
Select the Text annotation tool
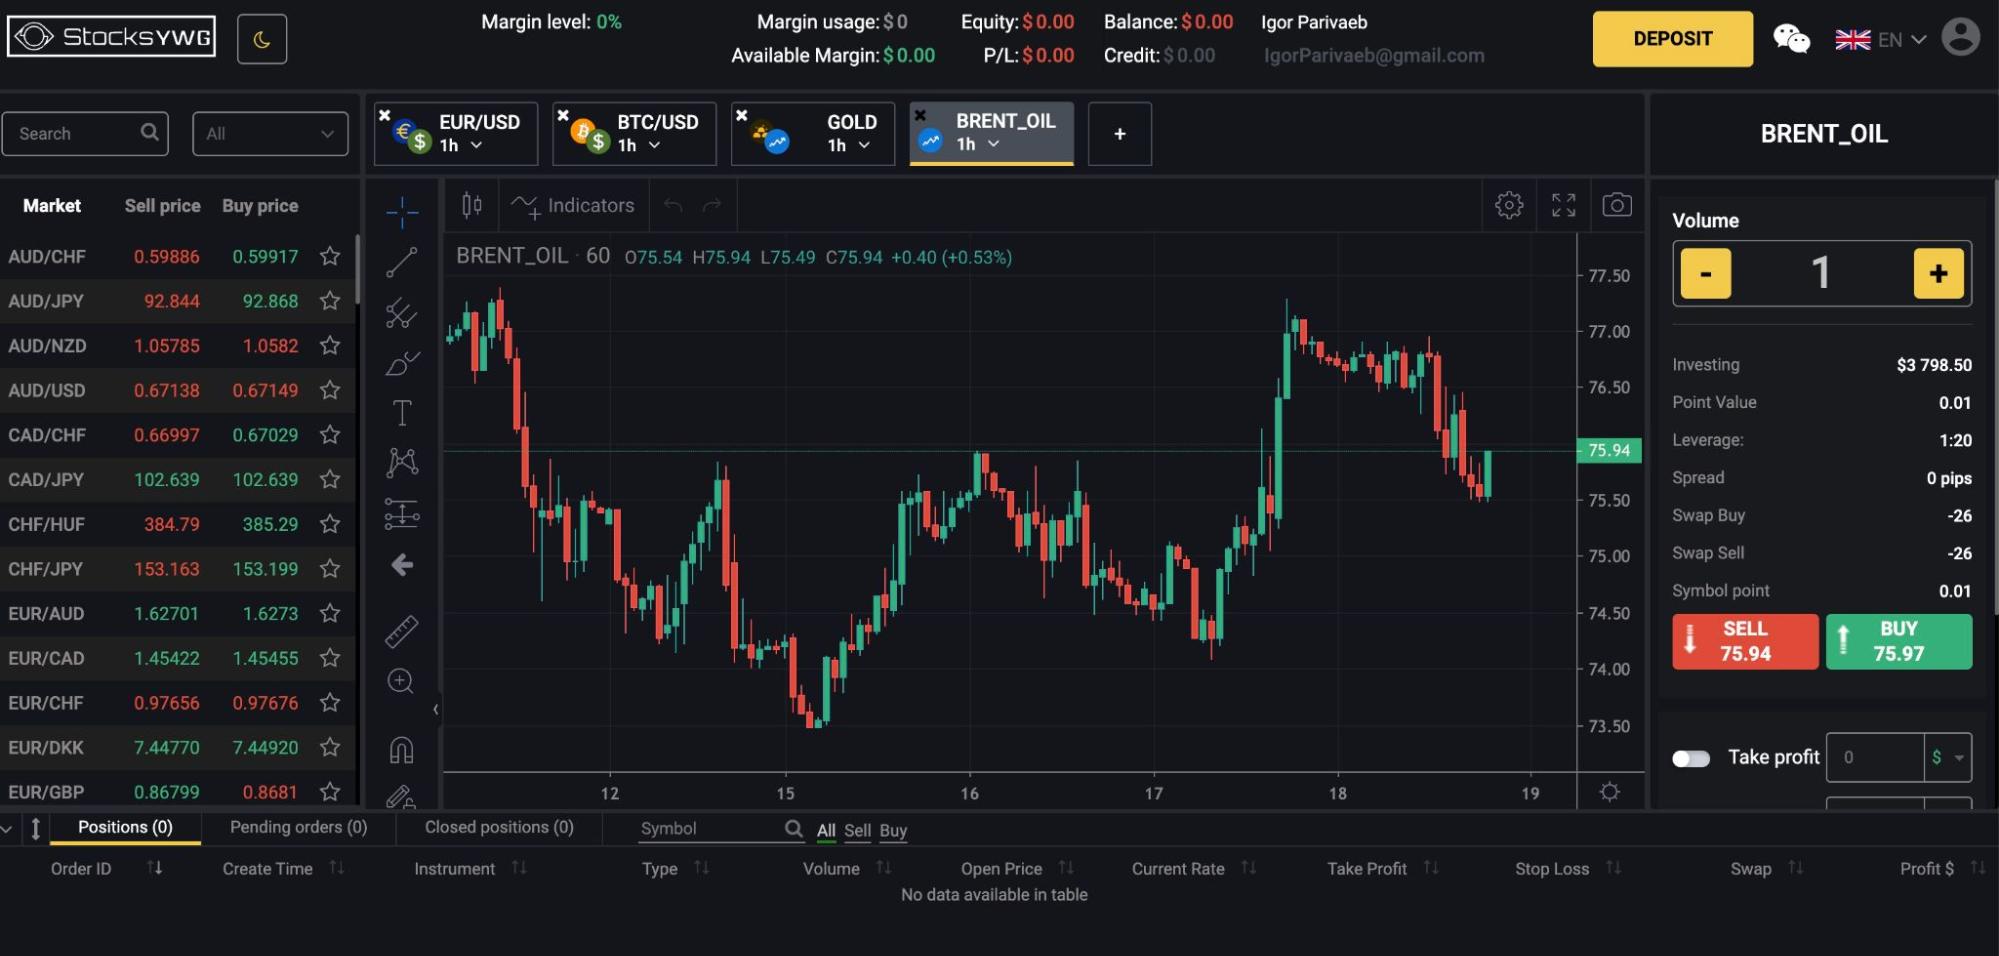pyautogui.click(x=402, y=413)
